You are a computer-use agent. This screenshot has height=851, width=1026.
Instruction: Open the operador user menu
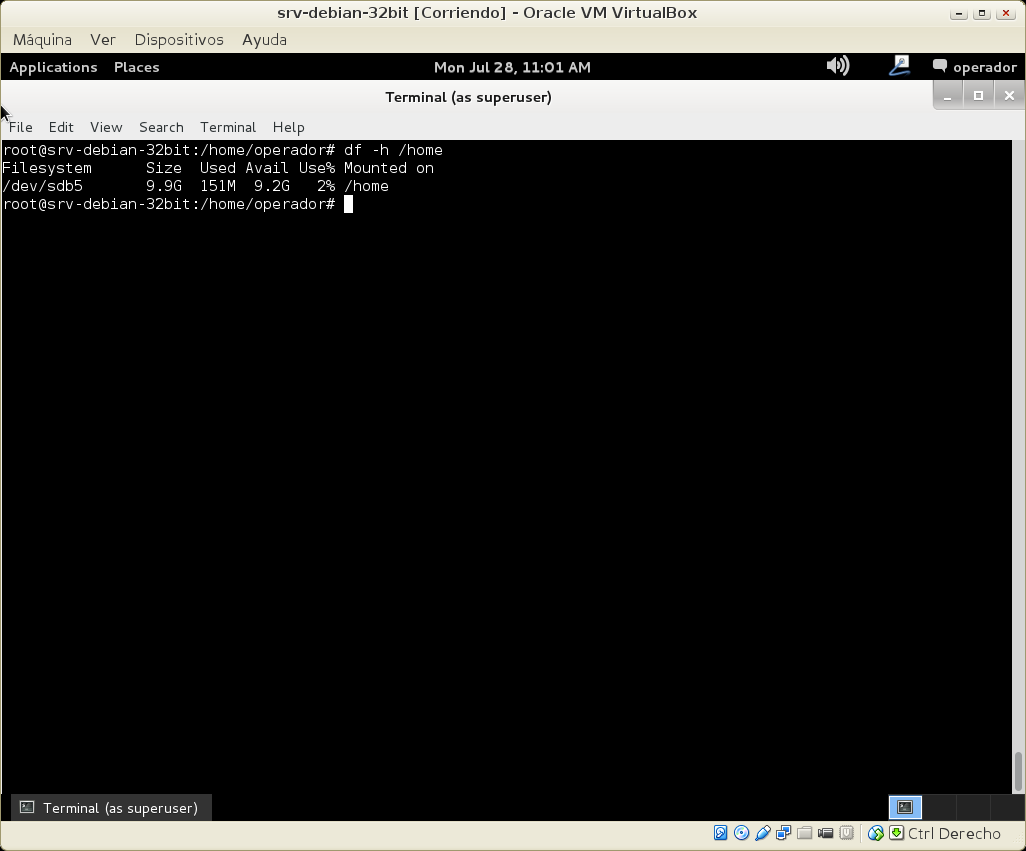coord(974,67)
